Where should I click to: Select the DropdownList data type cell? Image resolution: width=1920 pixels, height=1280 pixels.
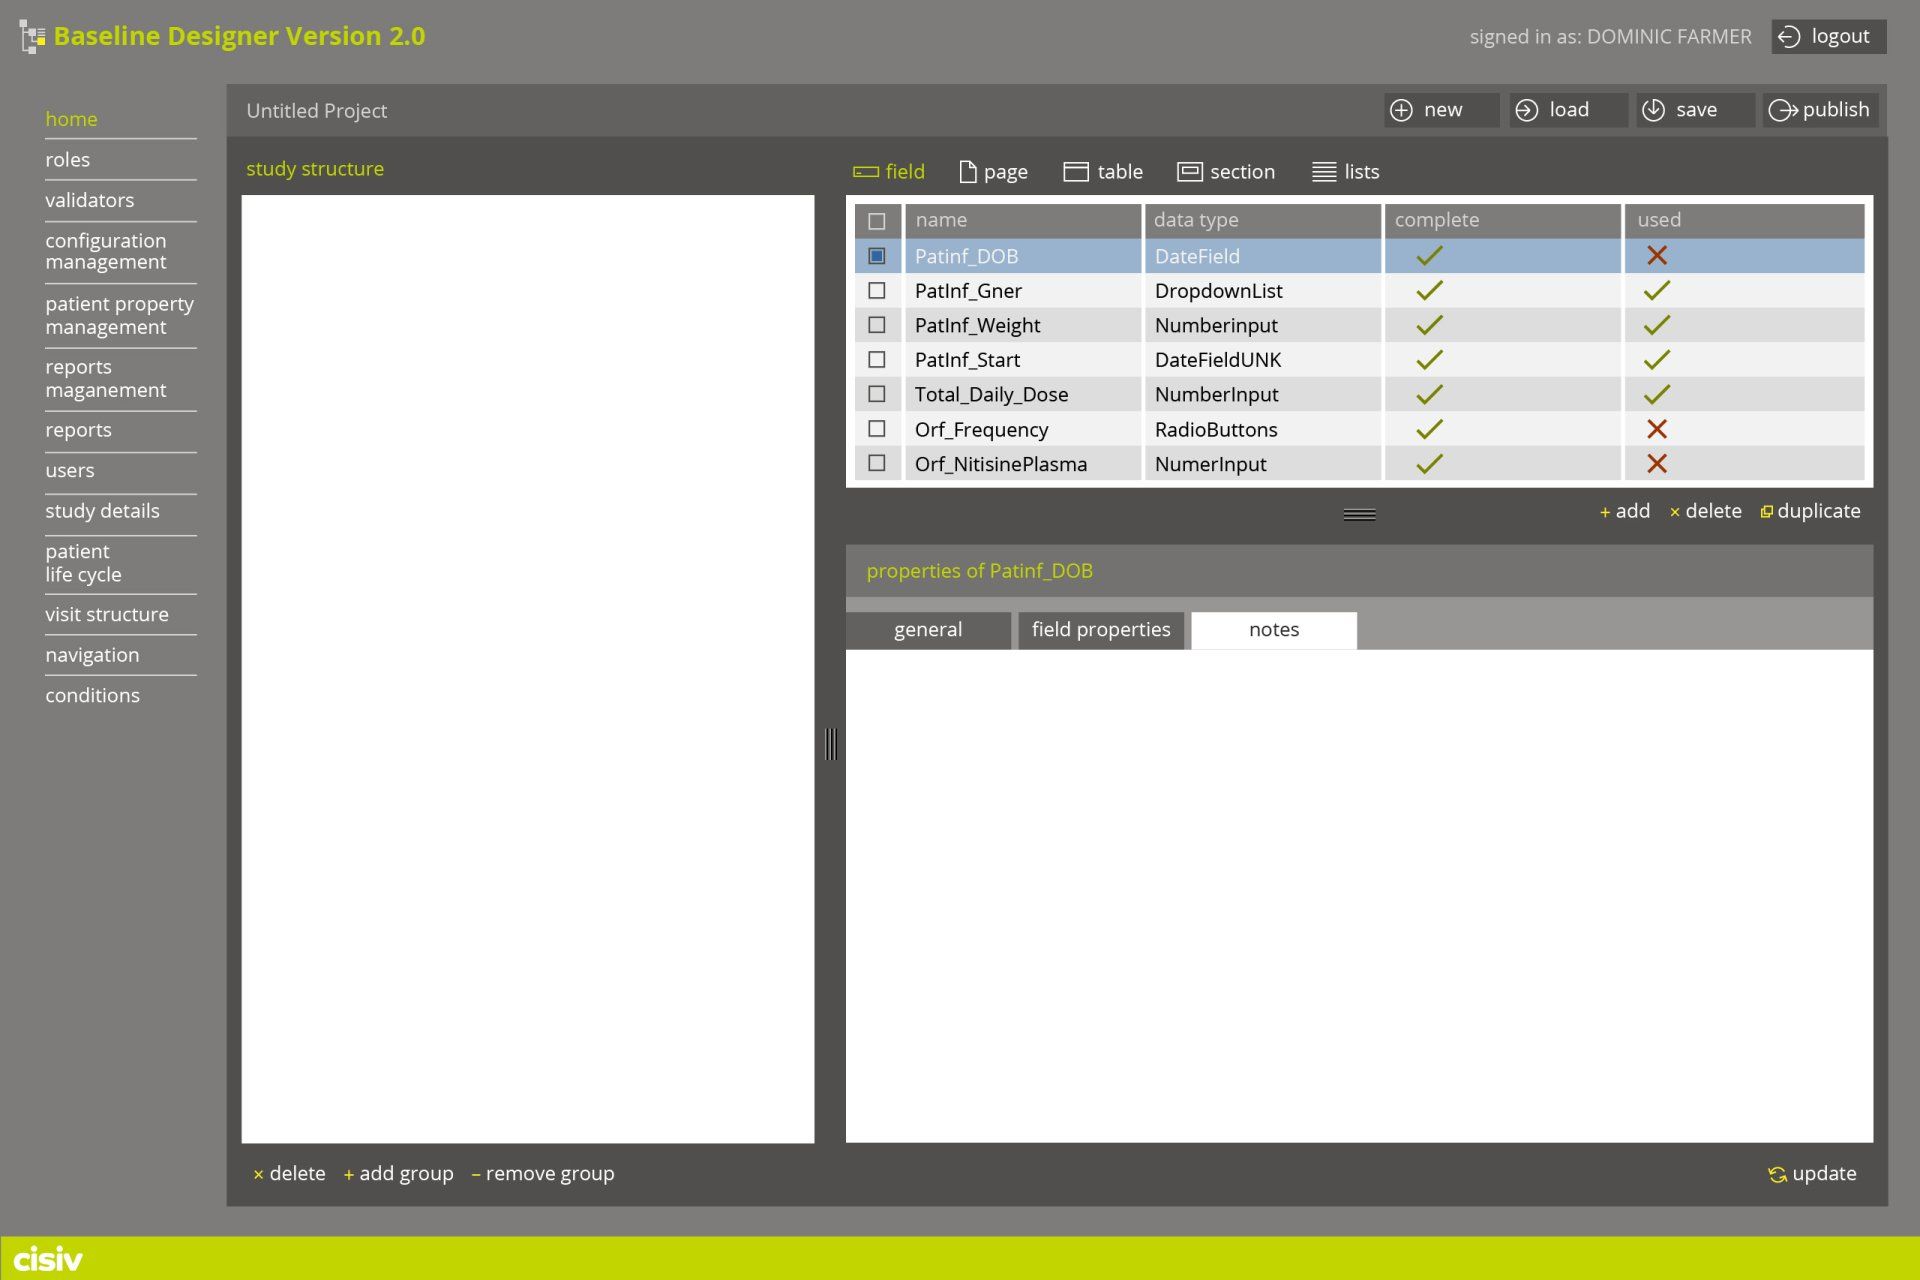tap(1262, 291)
